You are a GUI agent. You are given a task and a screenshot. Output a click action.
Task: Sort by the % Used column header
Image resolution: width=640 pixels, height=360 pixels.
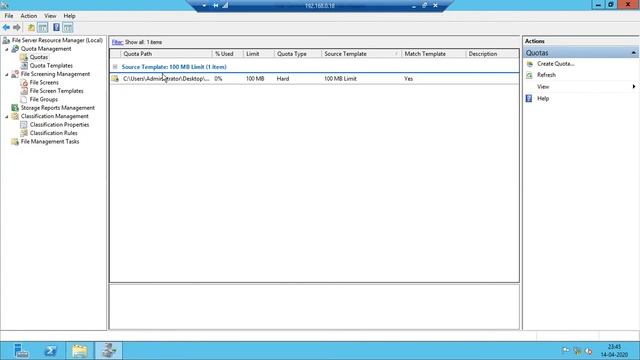(x=227, y=53)
